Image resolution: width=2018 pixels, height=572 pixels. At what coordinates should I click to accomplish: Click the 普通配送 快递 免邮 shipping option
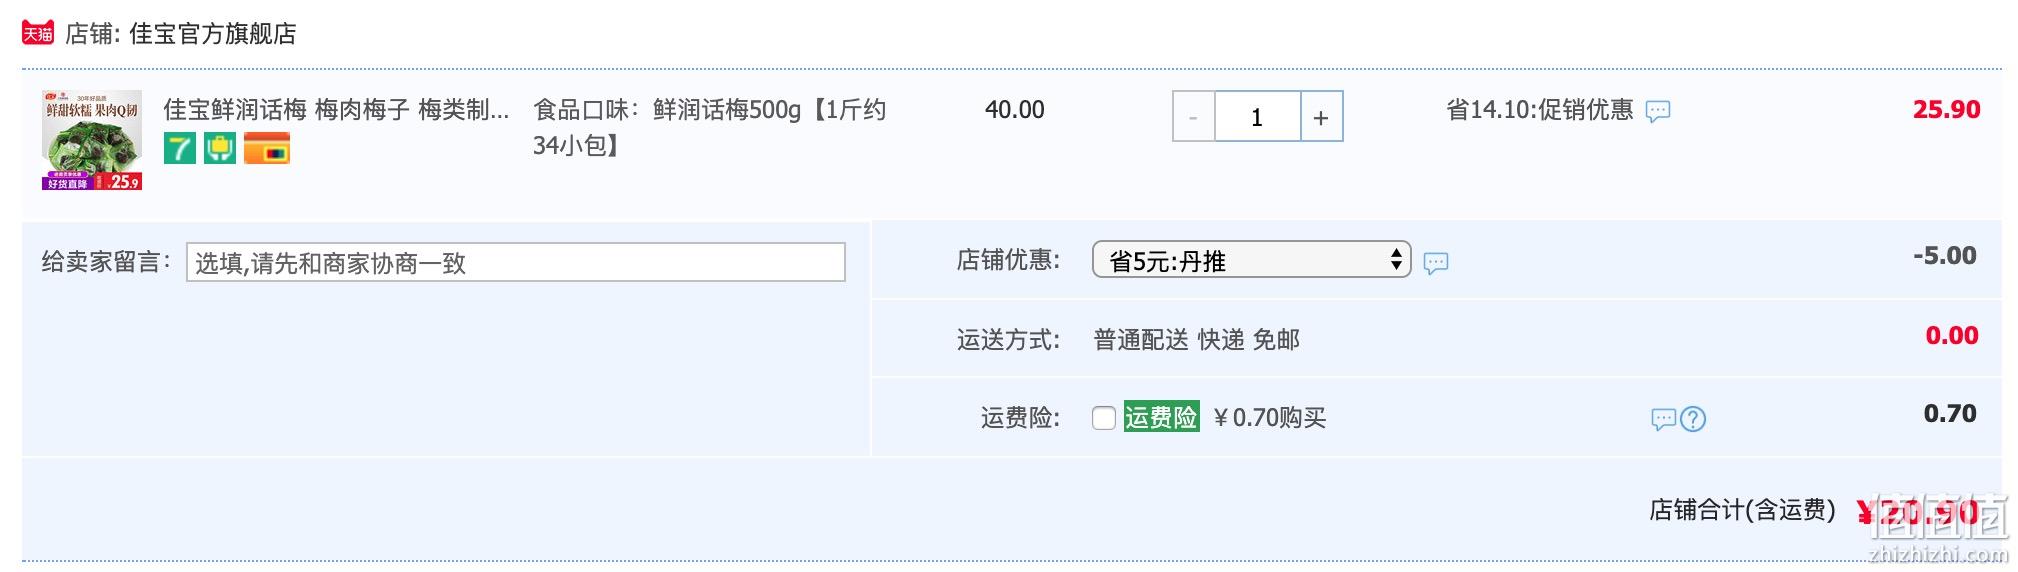click(x=1196, y=340)
